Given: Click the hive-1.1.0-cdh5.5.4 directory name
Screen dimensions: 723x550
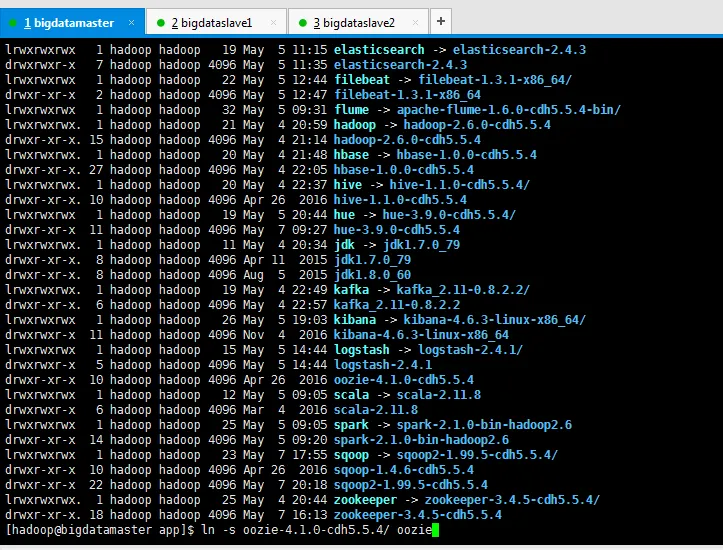Looking at the screenshot, I should click(400, 200).
